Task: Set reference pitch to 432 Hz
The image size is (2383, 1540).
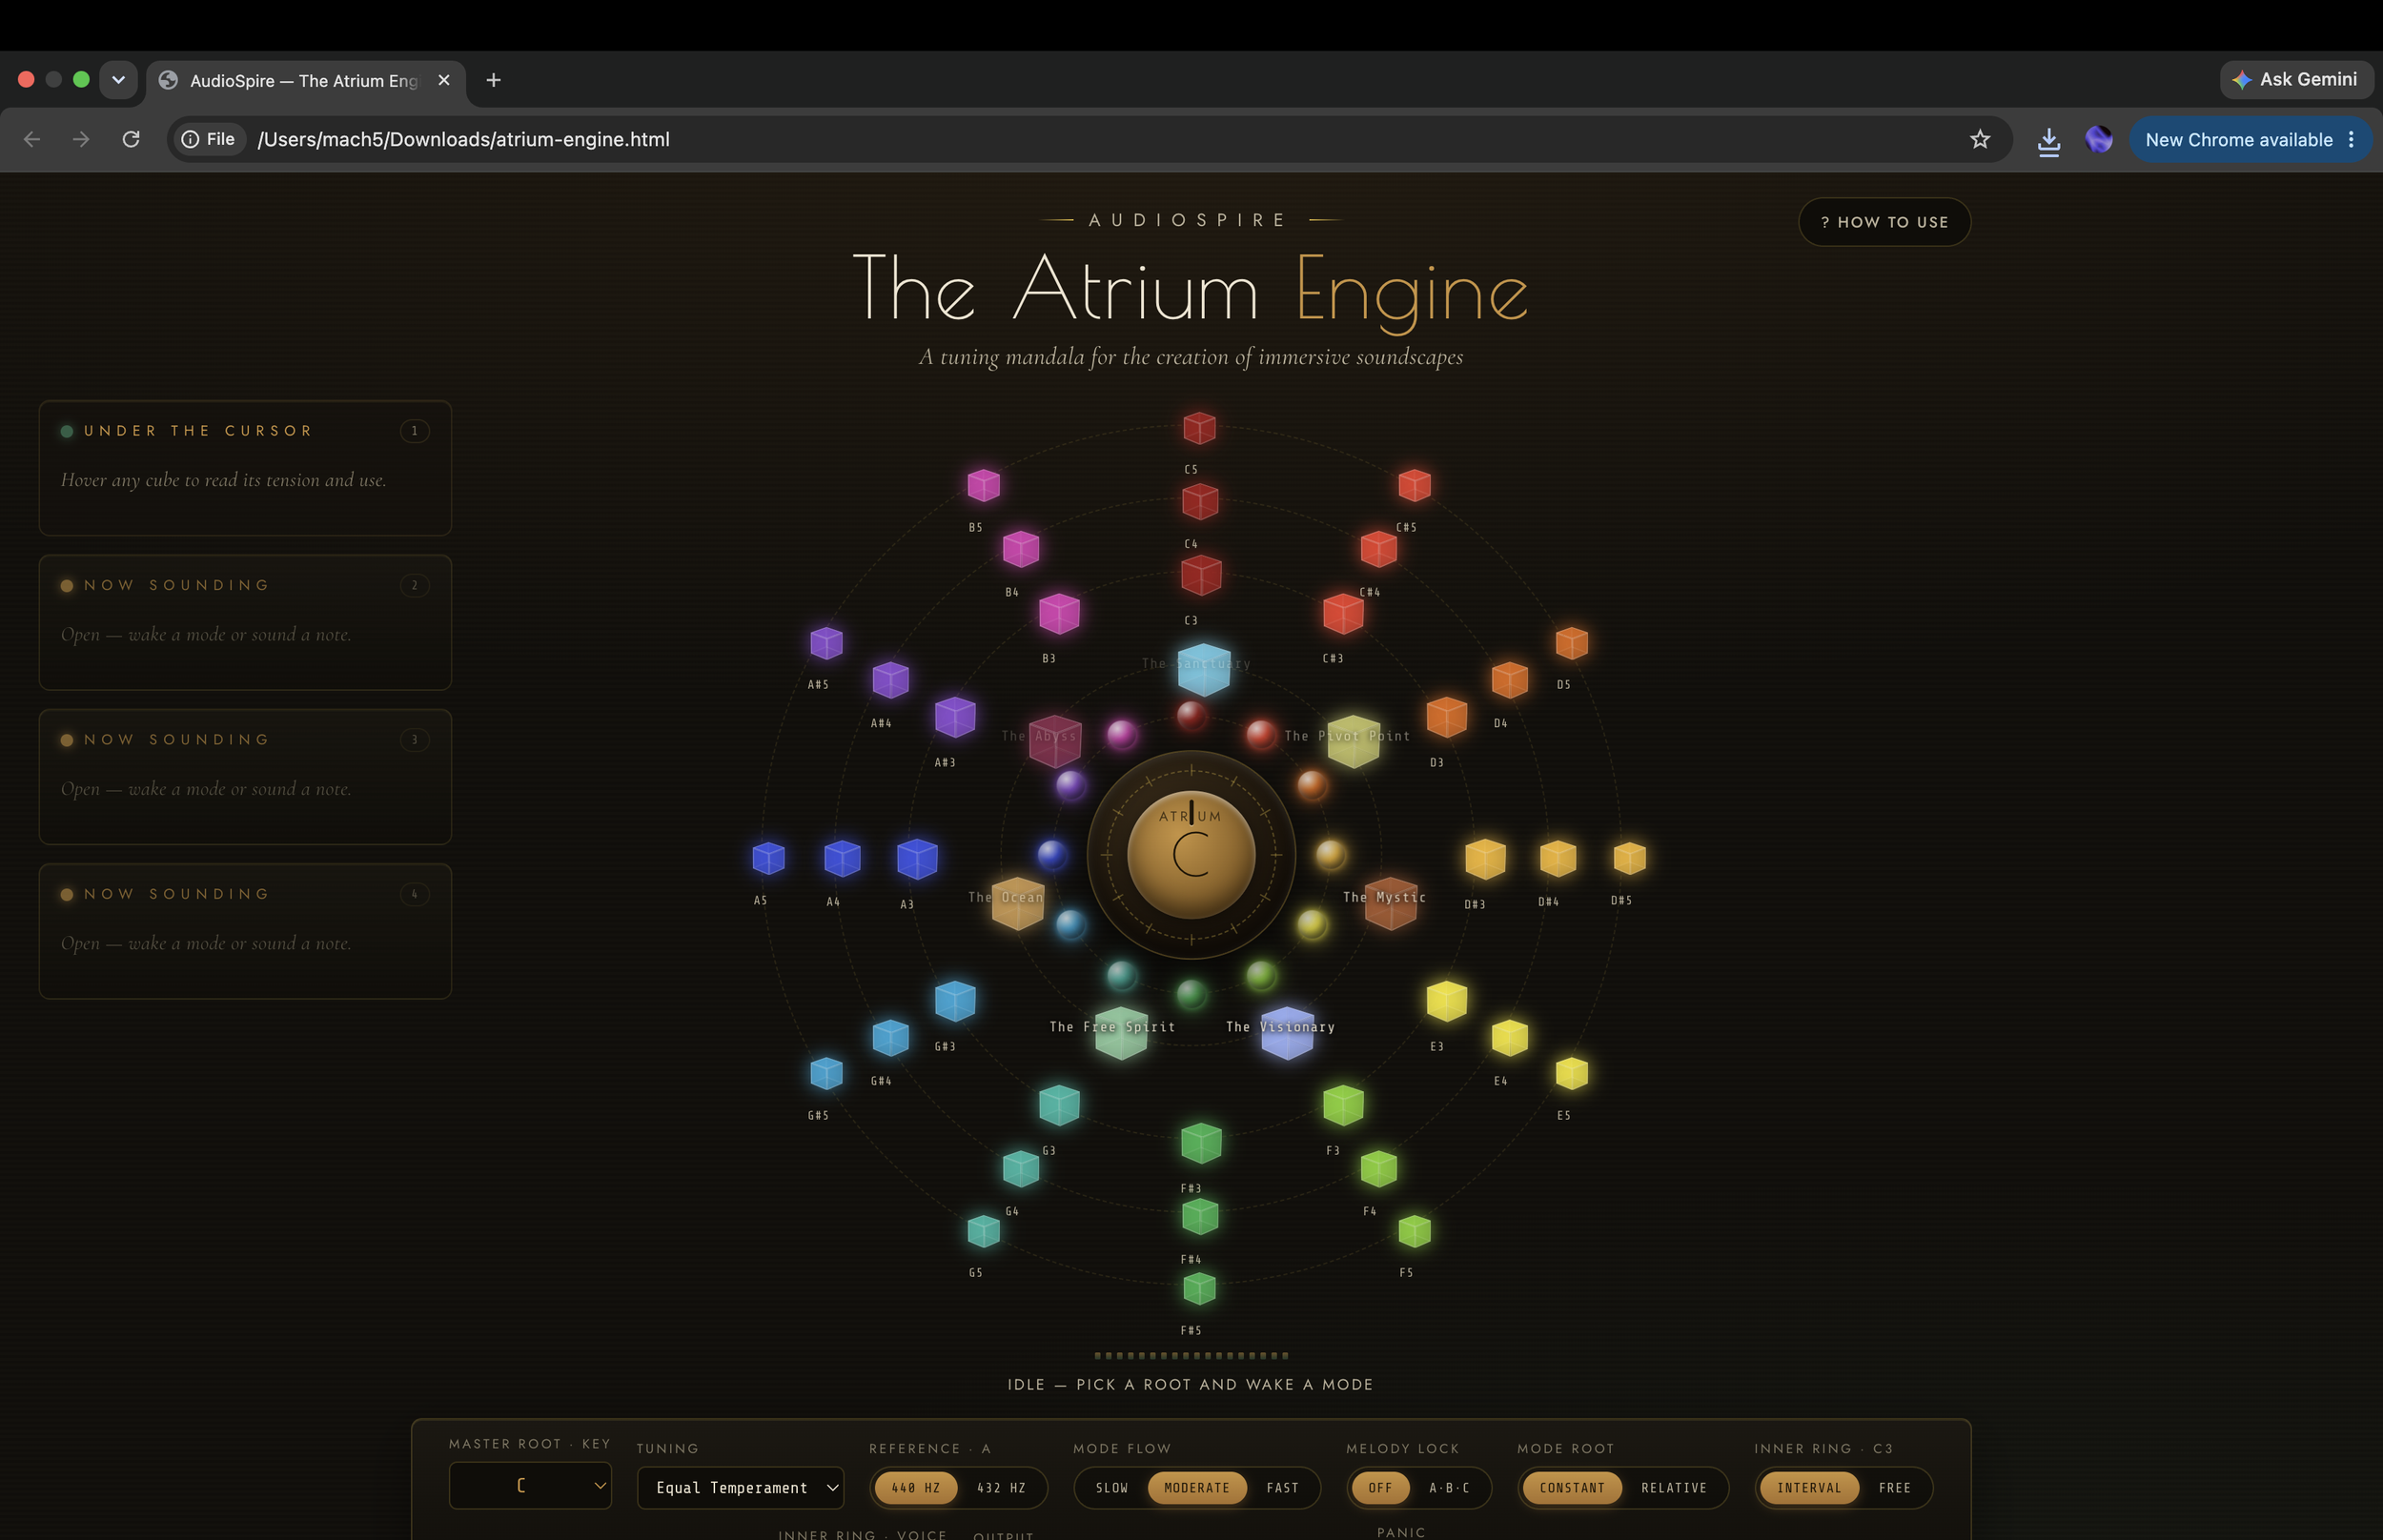Action: click(x=1001, y=1487)
